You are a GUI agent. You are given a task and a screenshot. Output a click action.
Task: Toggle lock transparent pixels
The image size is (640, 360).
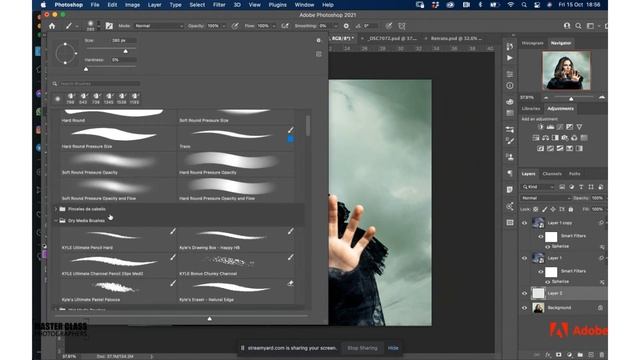click(x=536, y=209)
